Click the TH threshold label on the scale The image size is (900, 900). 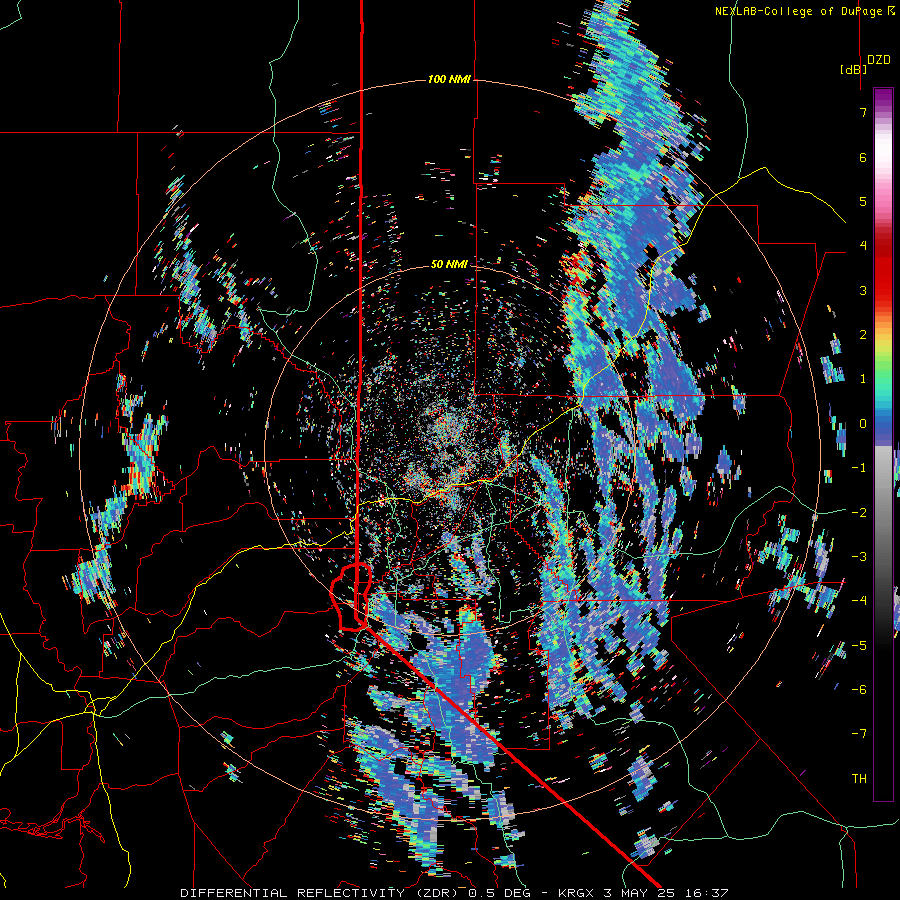859,778
